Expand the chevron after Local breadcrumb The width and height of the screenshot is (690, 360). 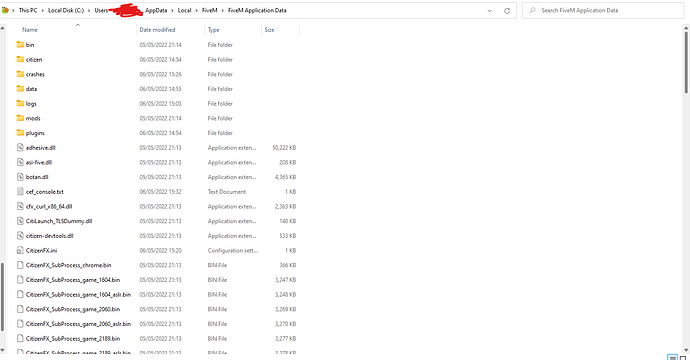197,11
